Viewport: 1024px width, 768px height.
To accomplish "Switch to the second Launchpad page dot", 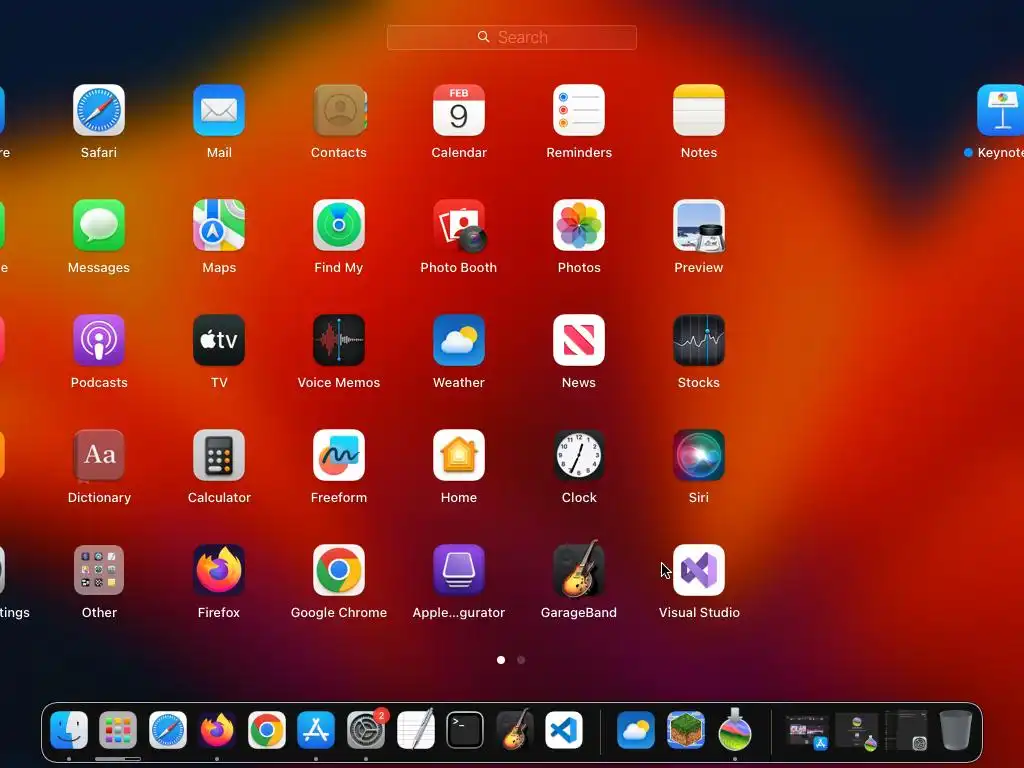I will pos(521,660).
